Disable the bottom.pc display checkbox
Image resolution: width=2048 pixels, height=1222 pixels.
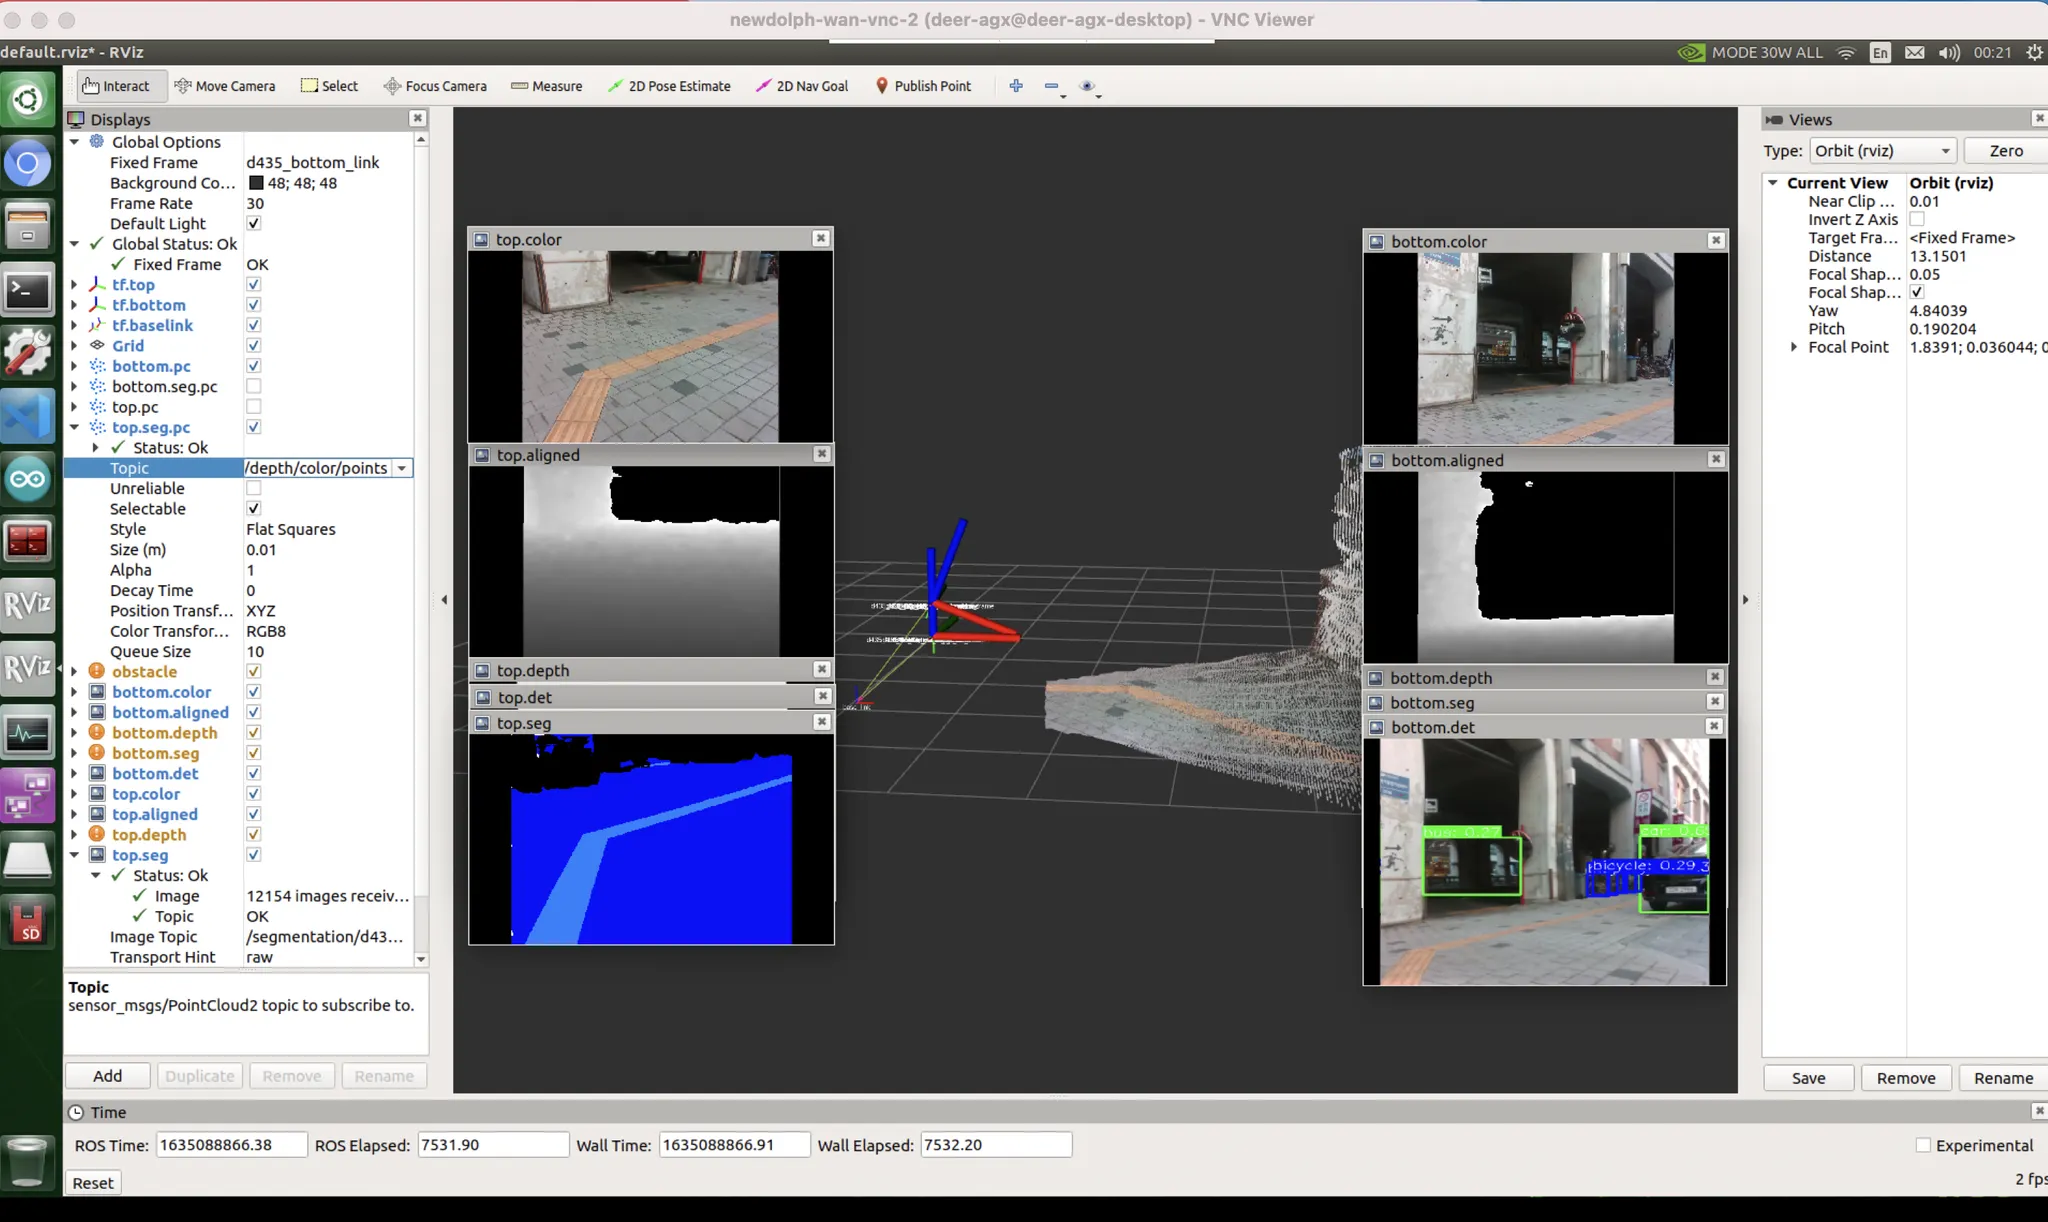[254, 366]
